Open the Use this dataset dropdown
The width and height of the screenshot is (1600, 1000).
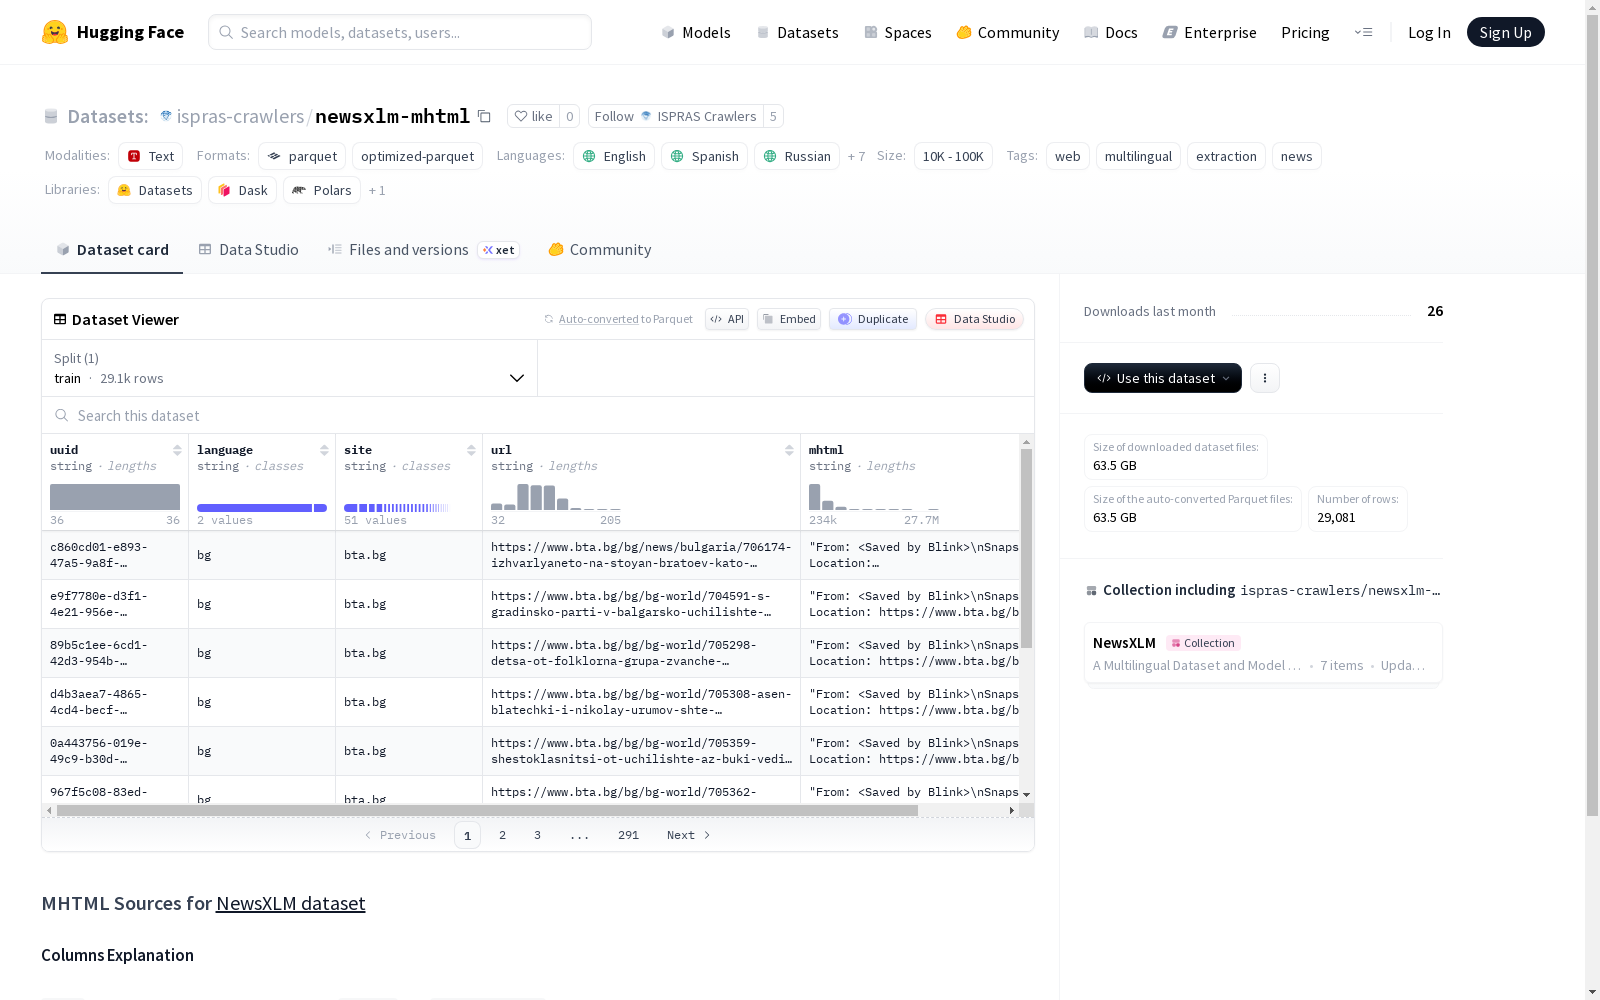point(1163,378)
